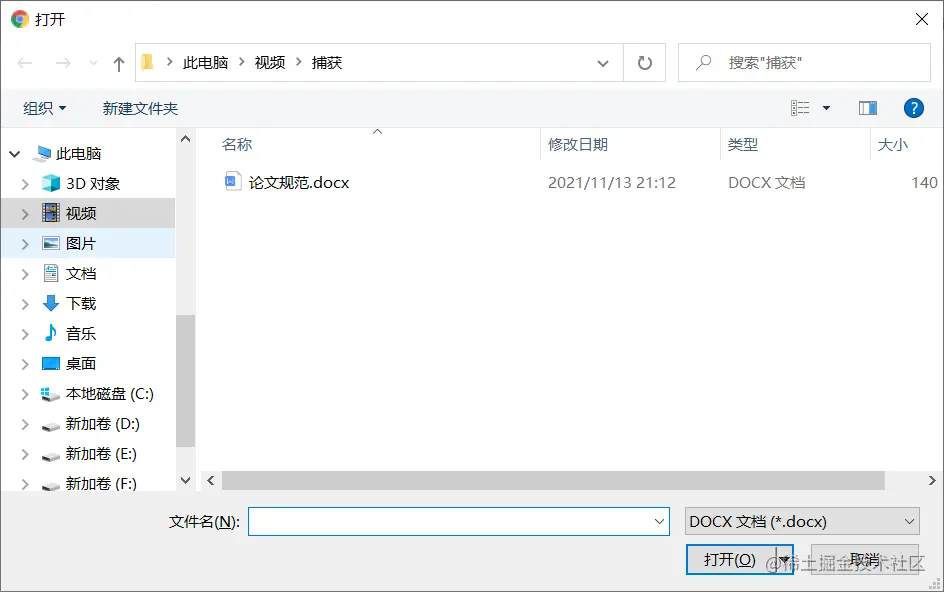Expand the 3D 对象 tree node
Image resolution: width=944 pixels, height=592 pixels.
click(25, 184)
